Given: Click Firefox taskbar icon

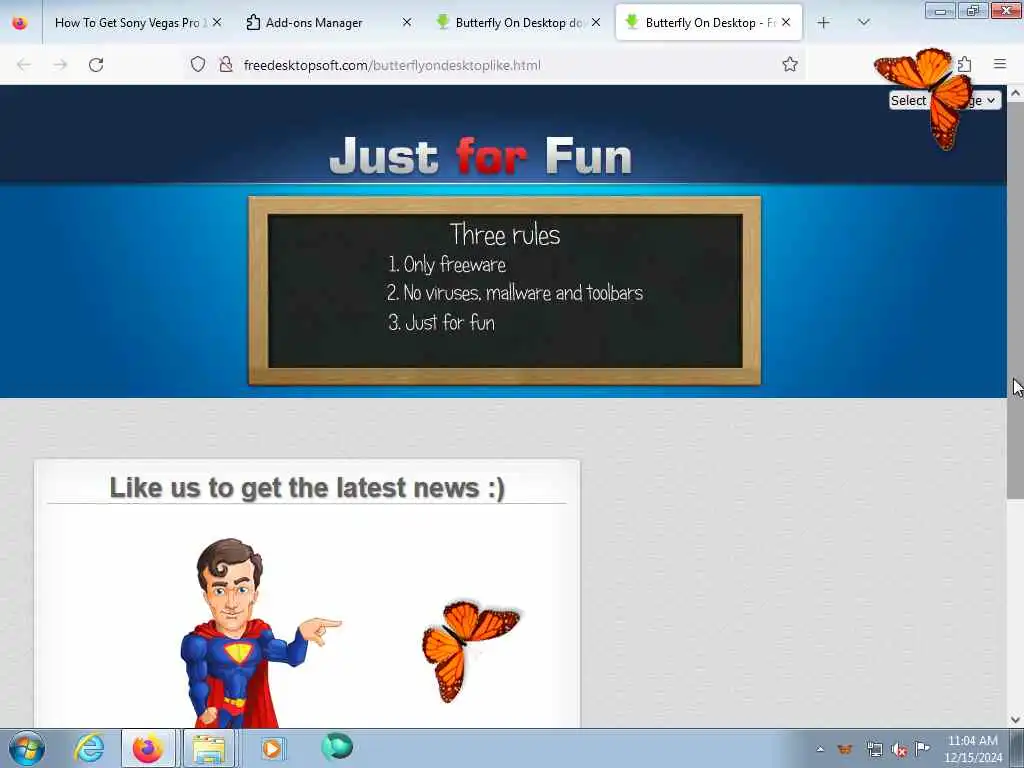Looking at the screenshot, I should 148,748.
